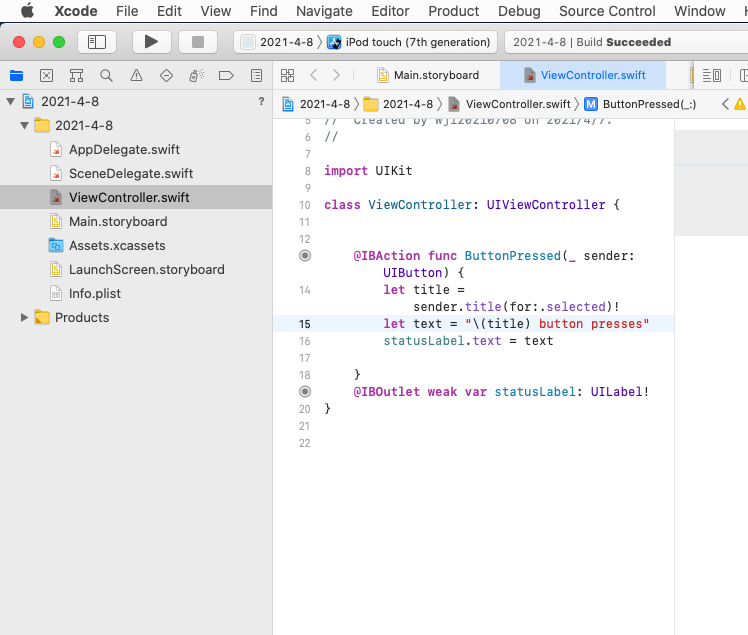This screenshot has width=748, height=635.
Task: Show the Breakpoint navigator
Action: (x=226, y=75)
